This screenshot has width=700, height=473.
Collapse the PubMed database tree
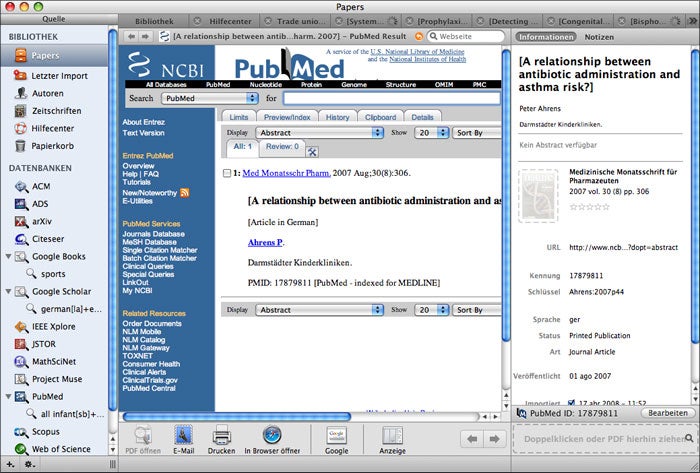tap(8, 397)
